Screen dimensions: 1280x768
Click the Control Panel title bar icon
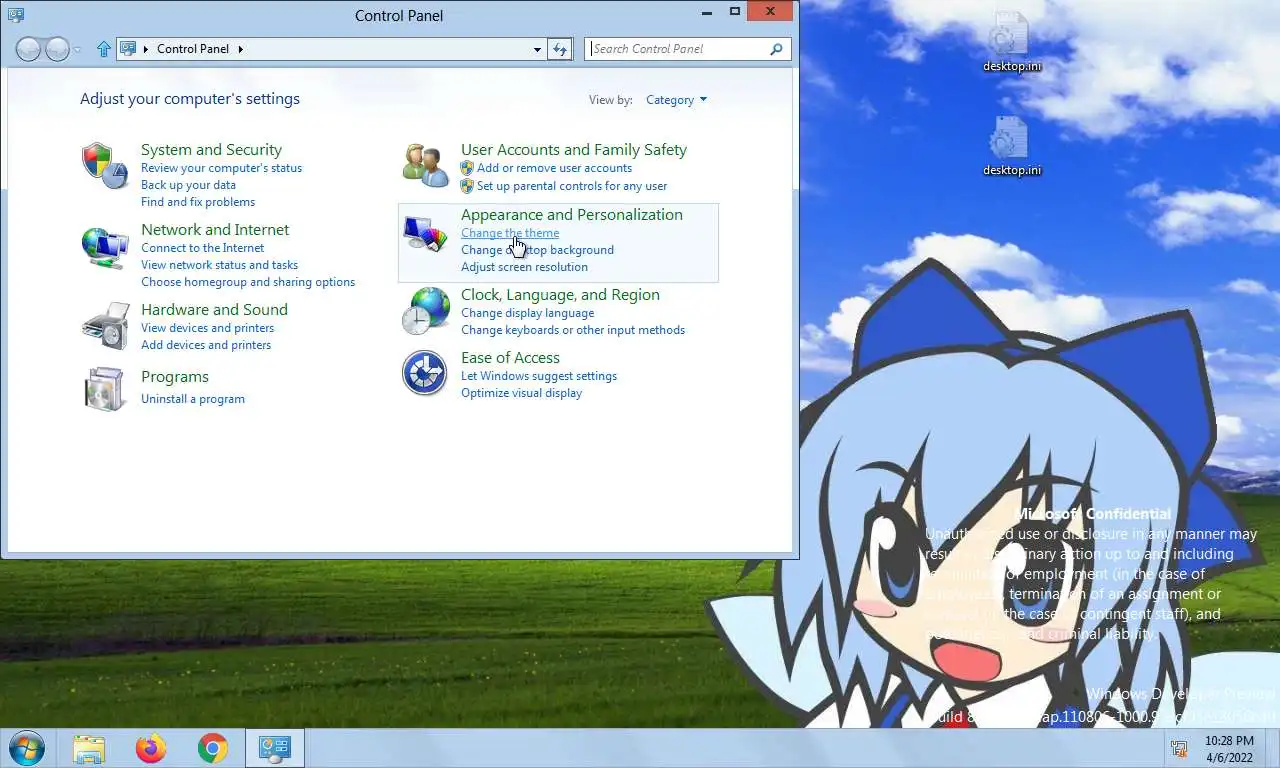tap(15, 14)
